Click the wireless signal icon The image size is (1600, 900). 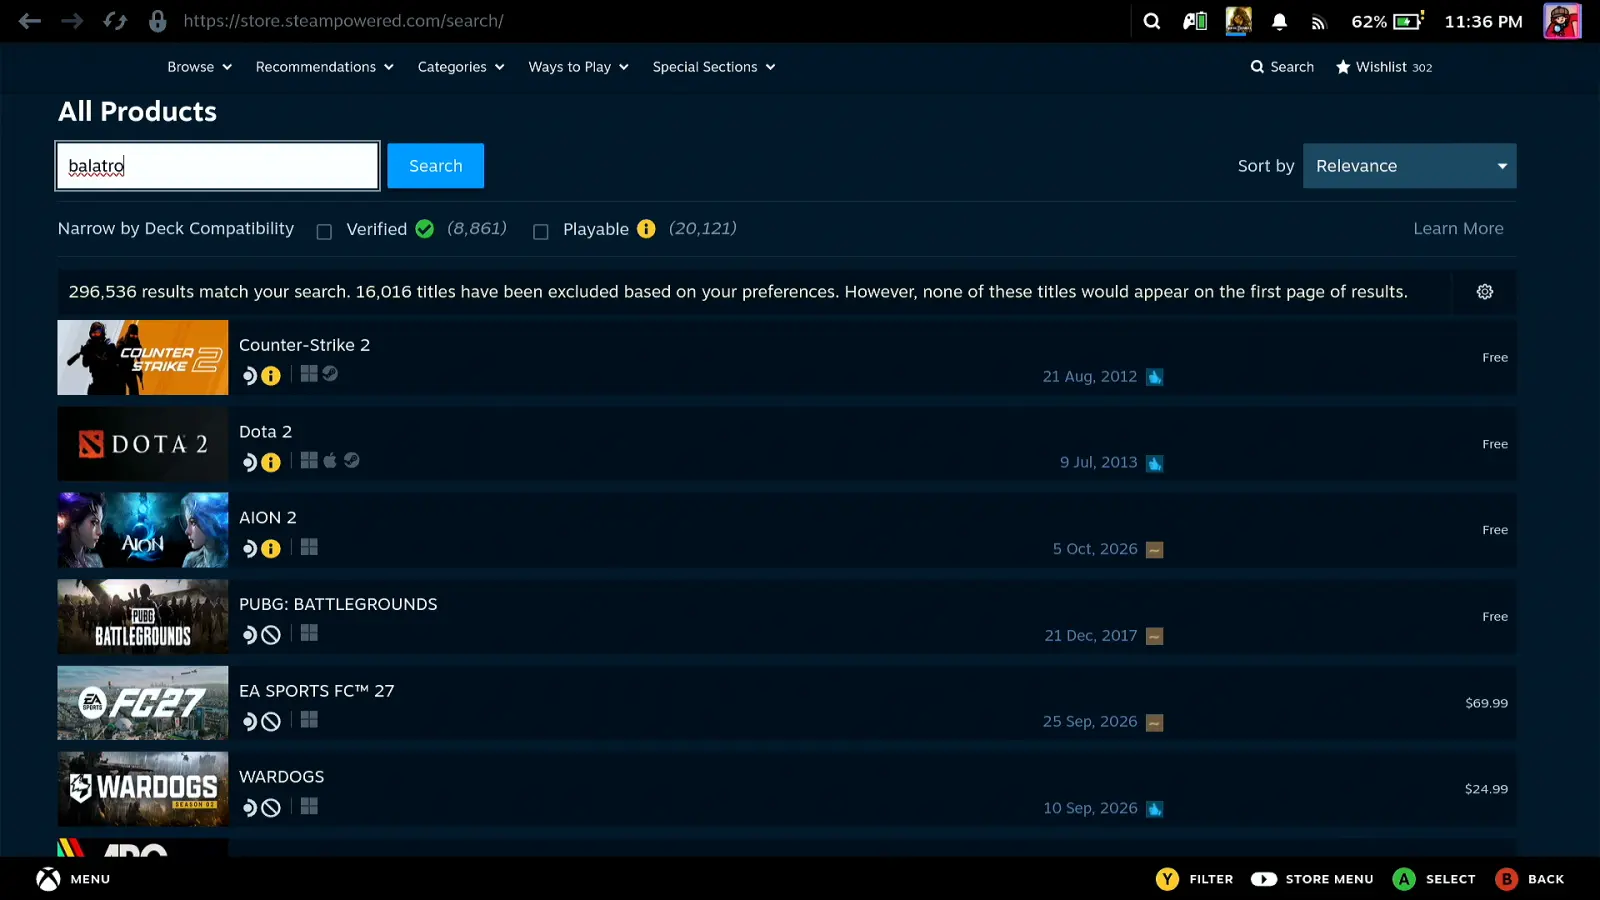point(1318,23)
